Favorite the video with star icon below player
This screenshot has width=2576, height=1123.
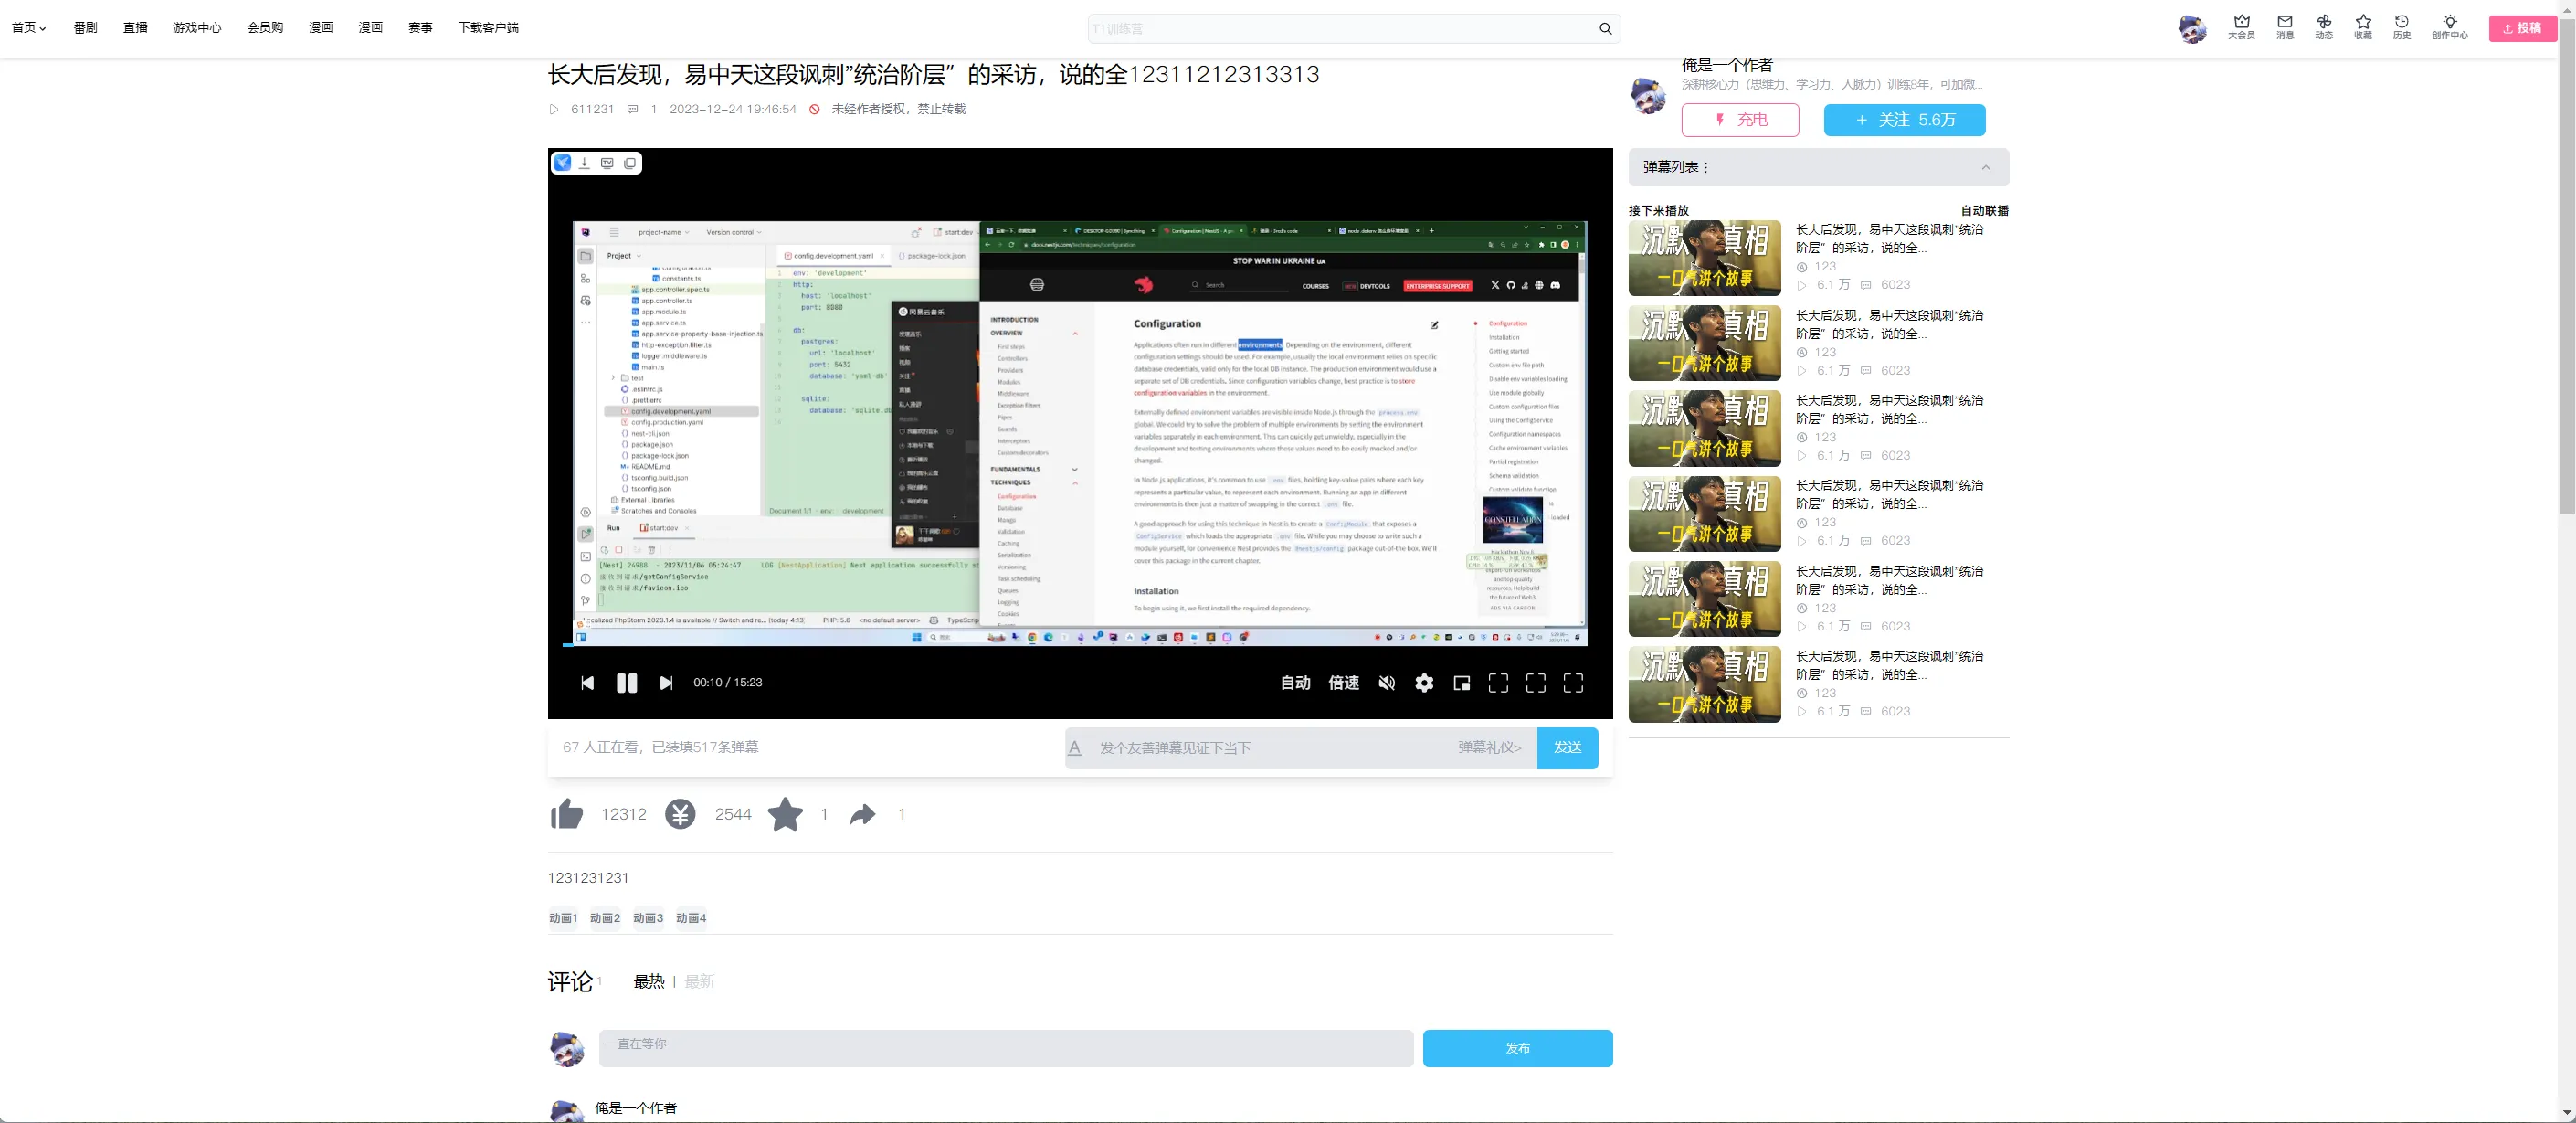[x=785, y=814]
